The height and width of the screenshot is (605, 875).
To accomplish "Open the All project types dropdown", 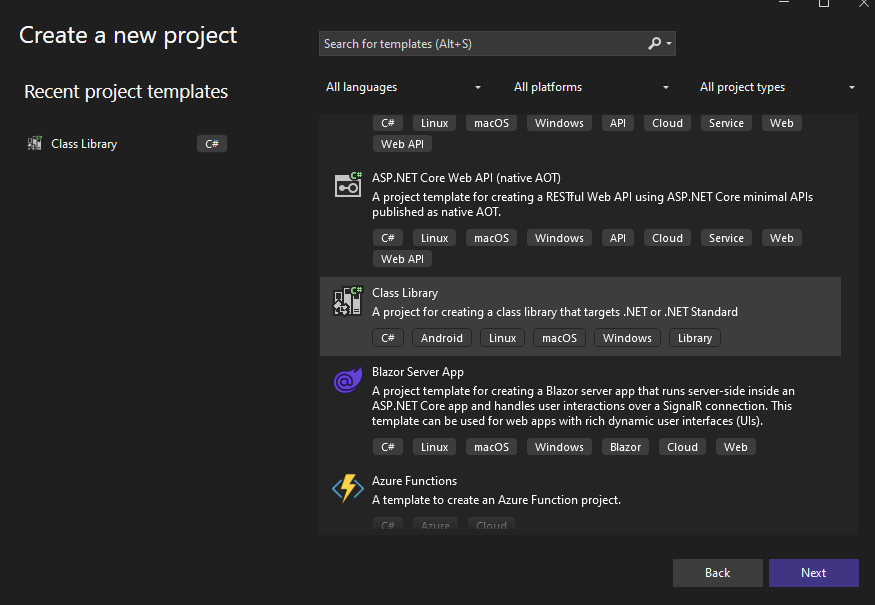I will pos(777,87).
